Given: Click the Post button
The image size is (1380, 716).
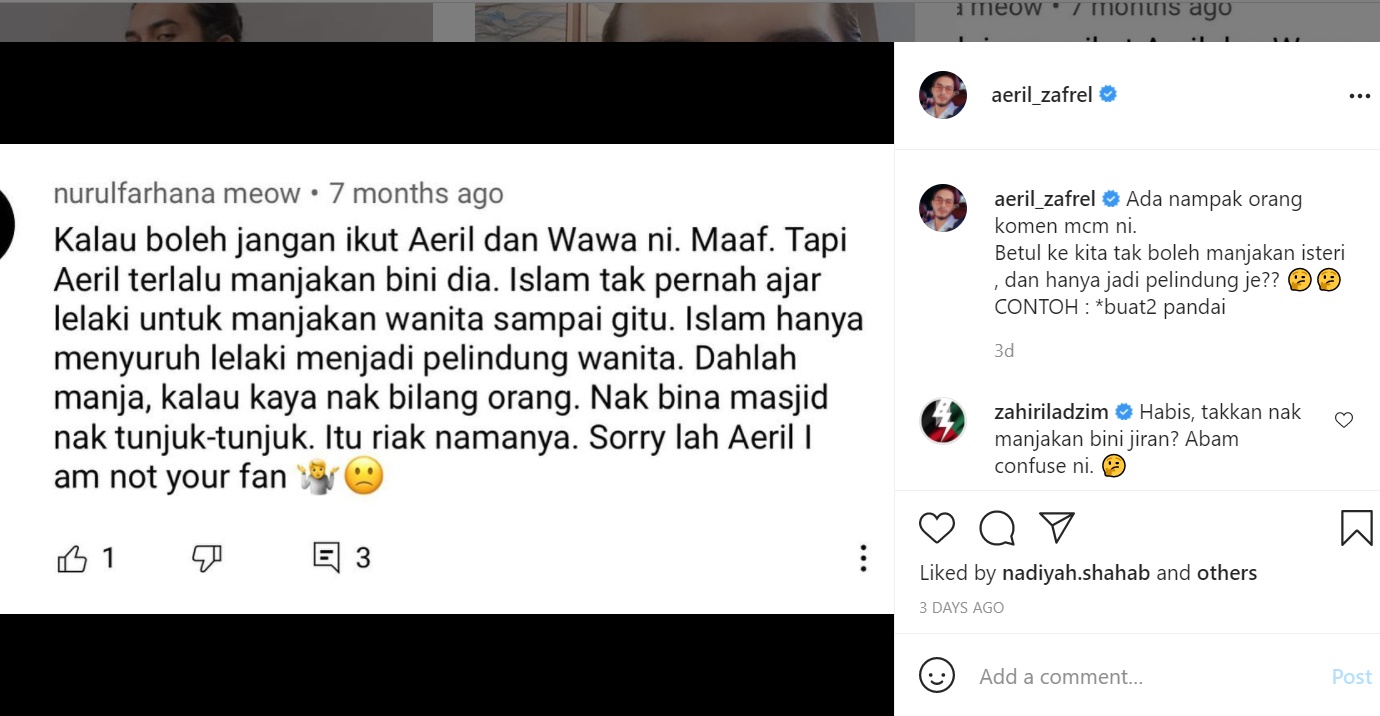Looking at the screenshot, I should pyautogui.click(x=1351, y=677).
